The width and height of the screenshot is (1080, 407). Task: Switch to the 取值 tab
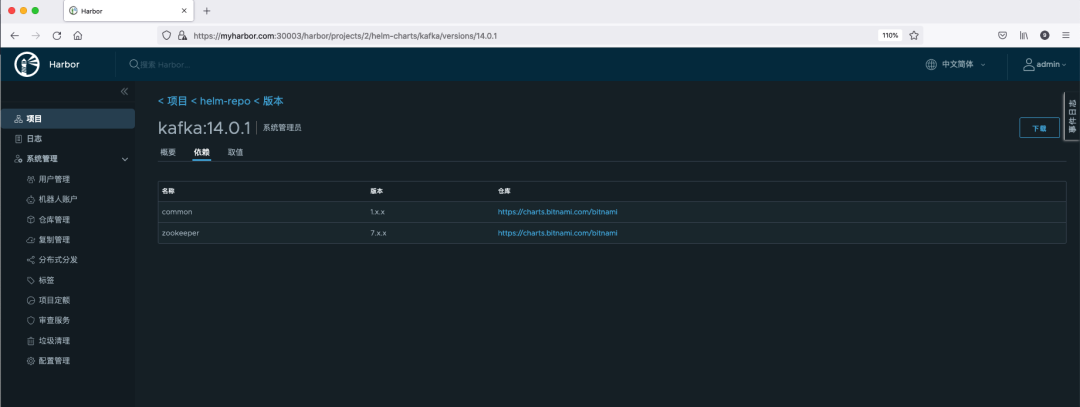tap(236, 152)
